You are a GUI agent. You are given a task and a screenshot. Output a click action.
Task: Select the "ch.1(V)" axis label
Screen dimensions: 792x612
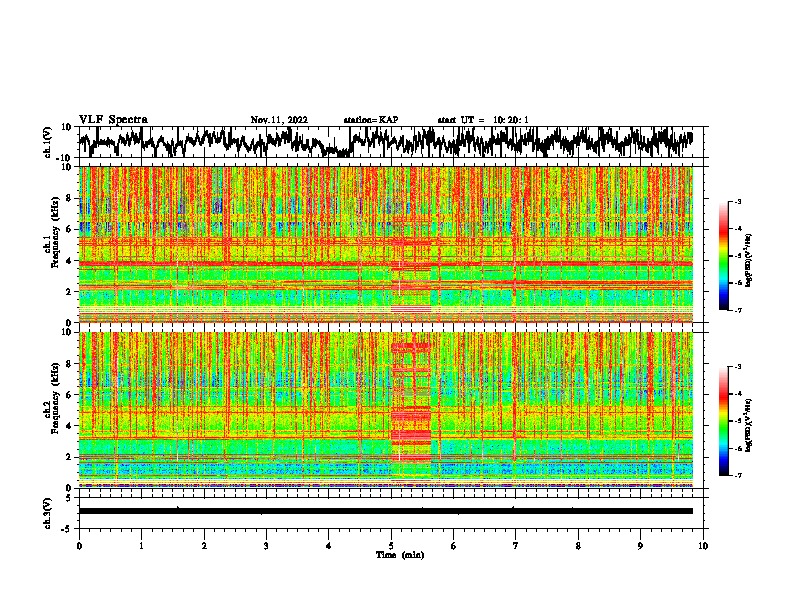(48, 142)
